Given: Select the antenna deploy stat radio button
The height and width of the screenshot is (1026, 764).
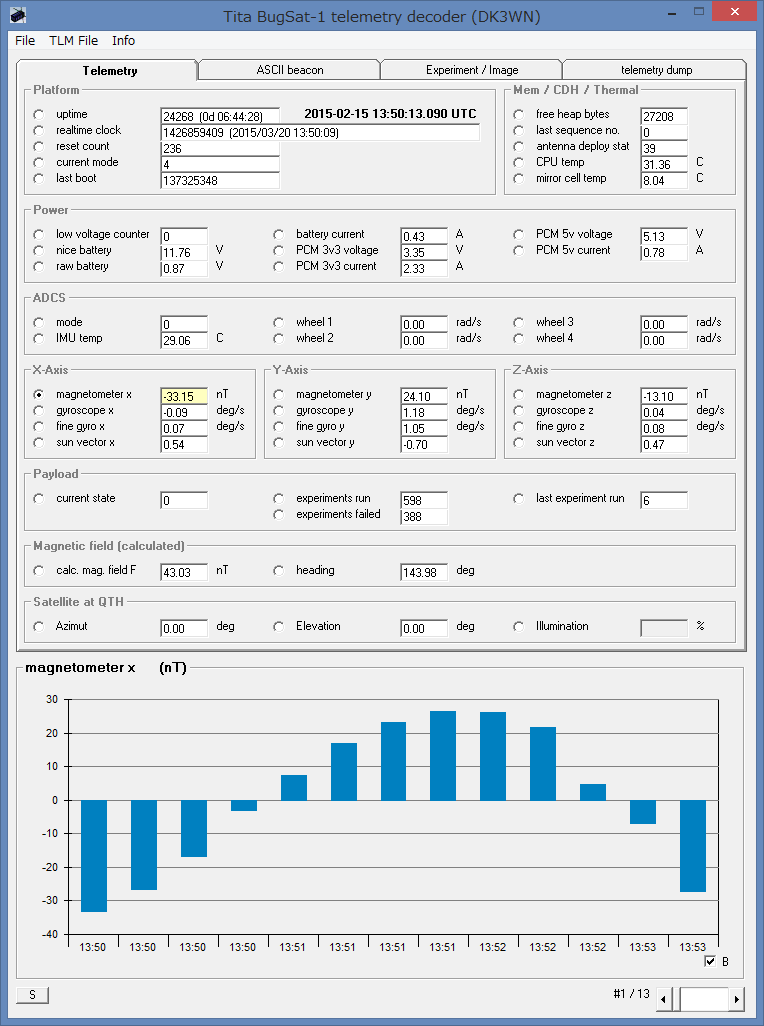Looking at the screenshot, I should coord(519,147).
